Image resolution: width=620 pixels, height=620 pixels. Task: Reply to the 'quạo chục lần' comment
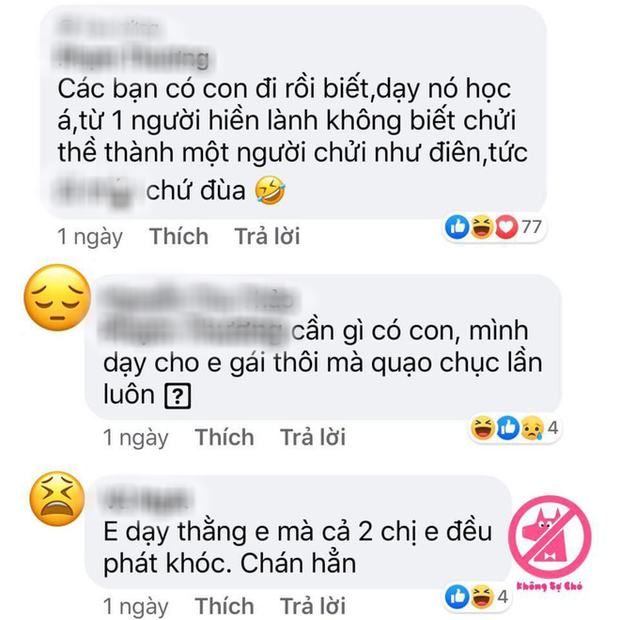(x=313, y=437)
